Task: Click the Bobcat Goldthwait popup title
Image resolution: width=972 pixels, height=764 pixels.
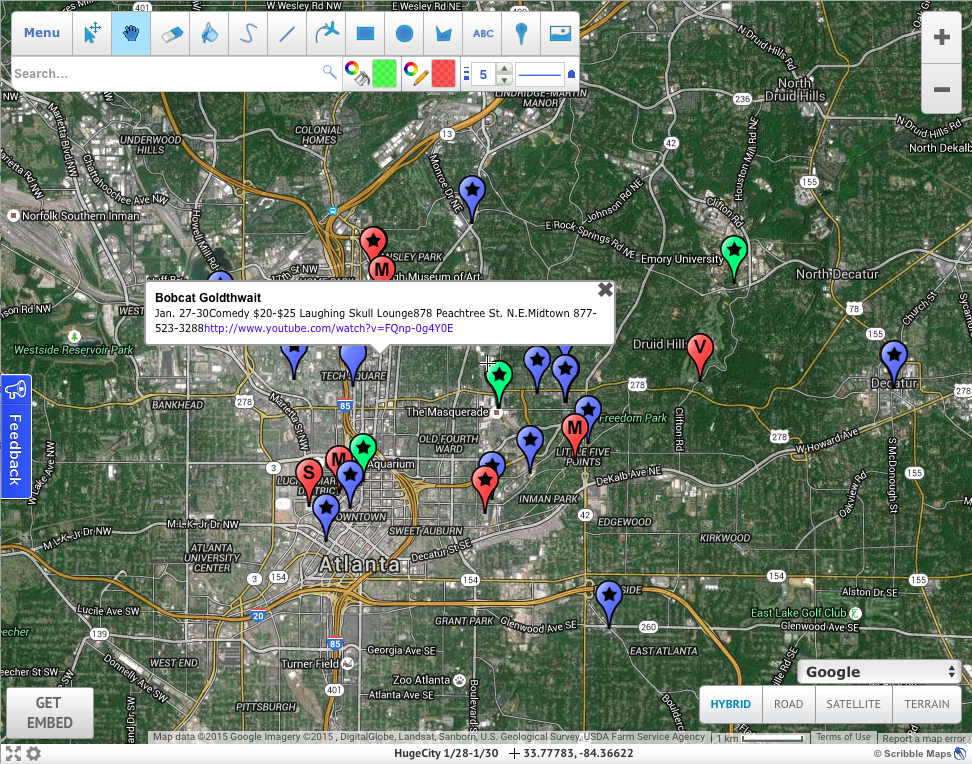Action: 208,298
